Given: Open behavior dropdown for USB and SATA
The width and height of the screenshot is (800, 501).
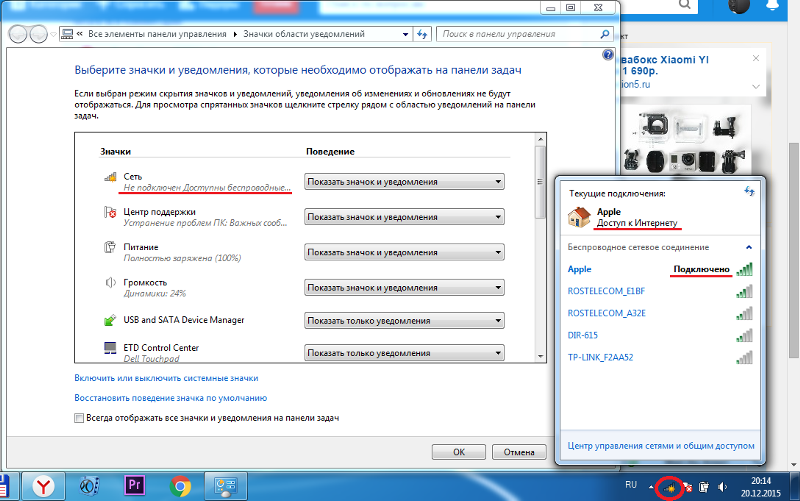Looking at the screenshot, I should (404, 321).
